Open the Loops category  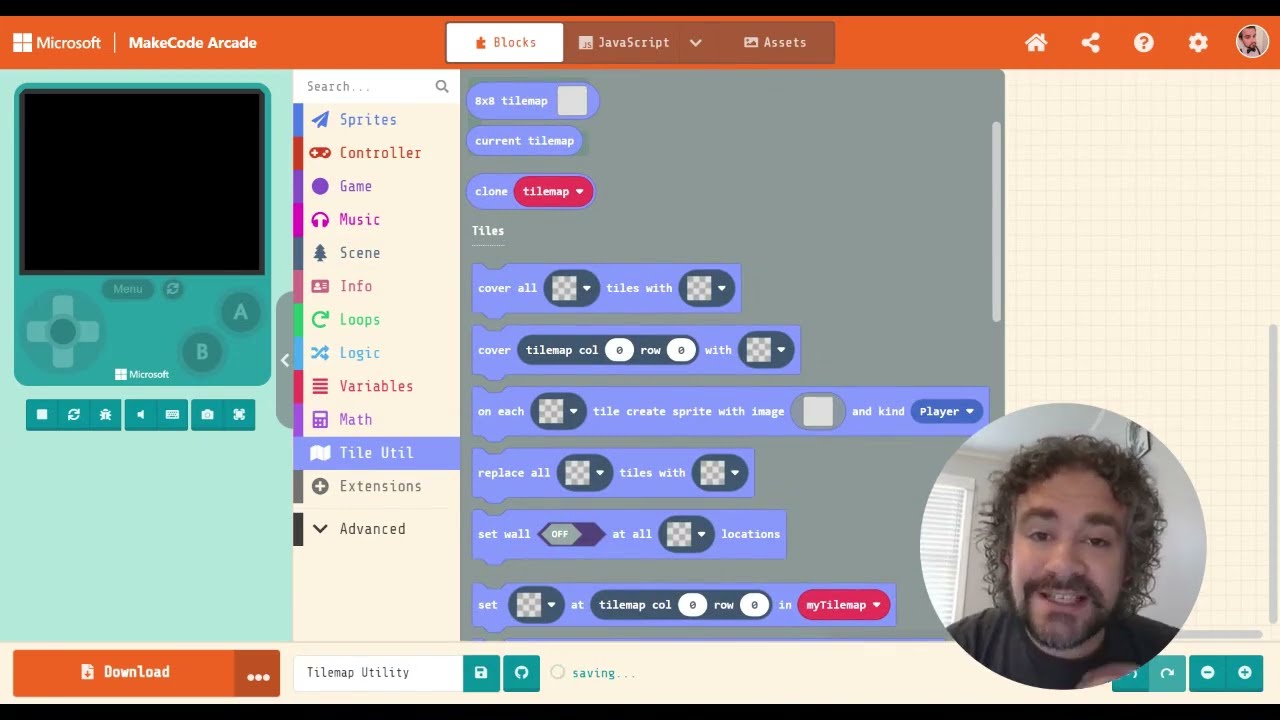[x=376, y=319]
